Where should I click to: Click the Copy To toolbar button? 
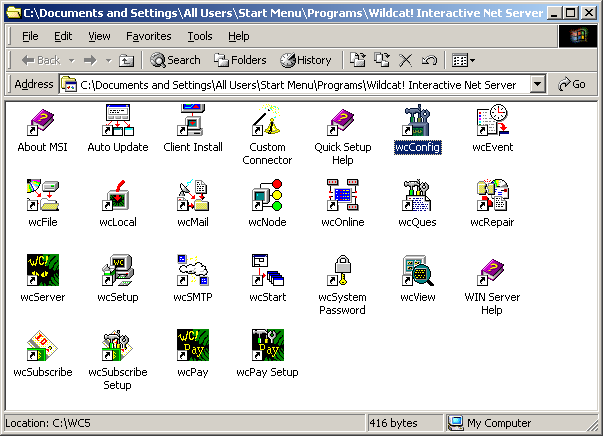(x=382, y=60)
